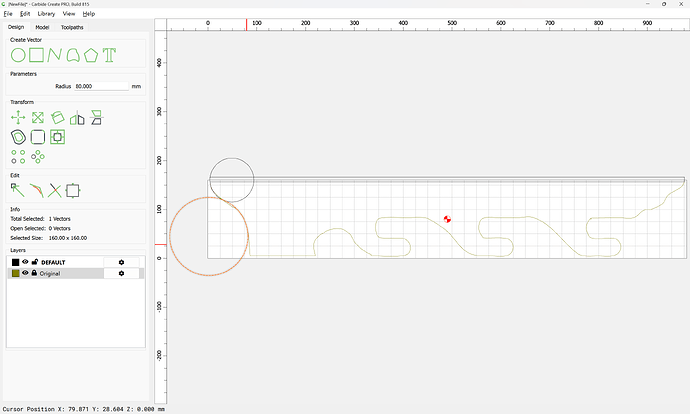690x414 pixels.
Task: Select the Rectangle vector tool
Action: [x=37, y=54]
